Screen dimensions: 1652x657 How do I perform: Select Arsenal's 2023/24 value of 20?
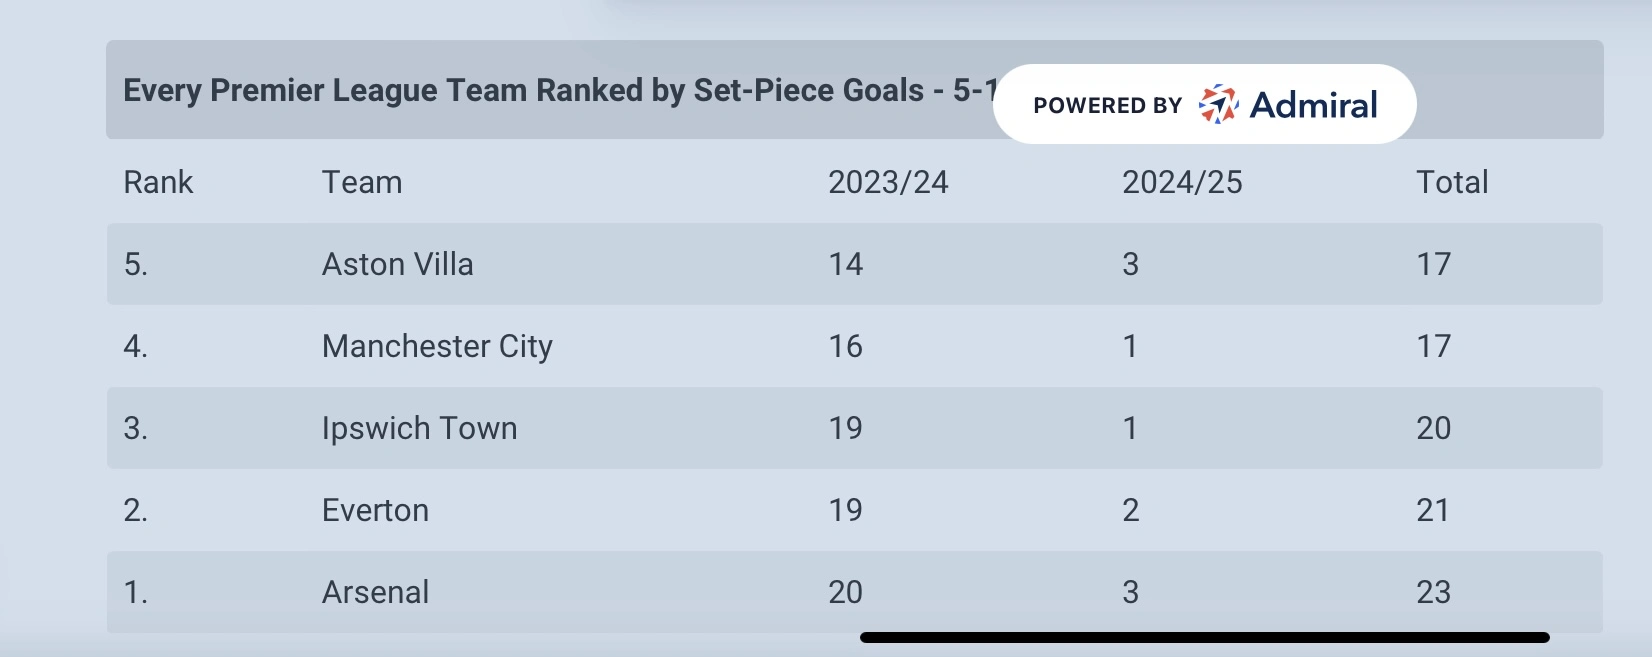(845, 593)
